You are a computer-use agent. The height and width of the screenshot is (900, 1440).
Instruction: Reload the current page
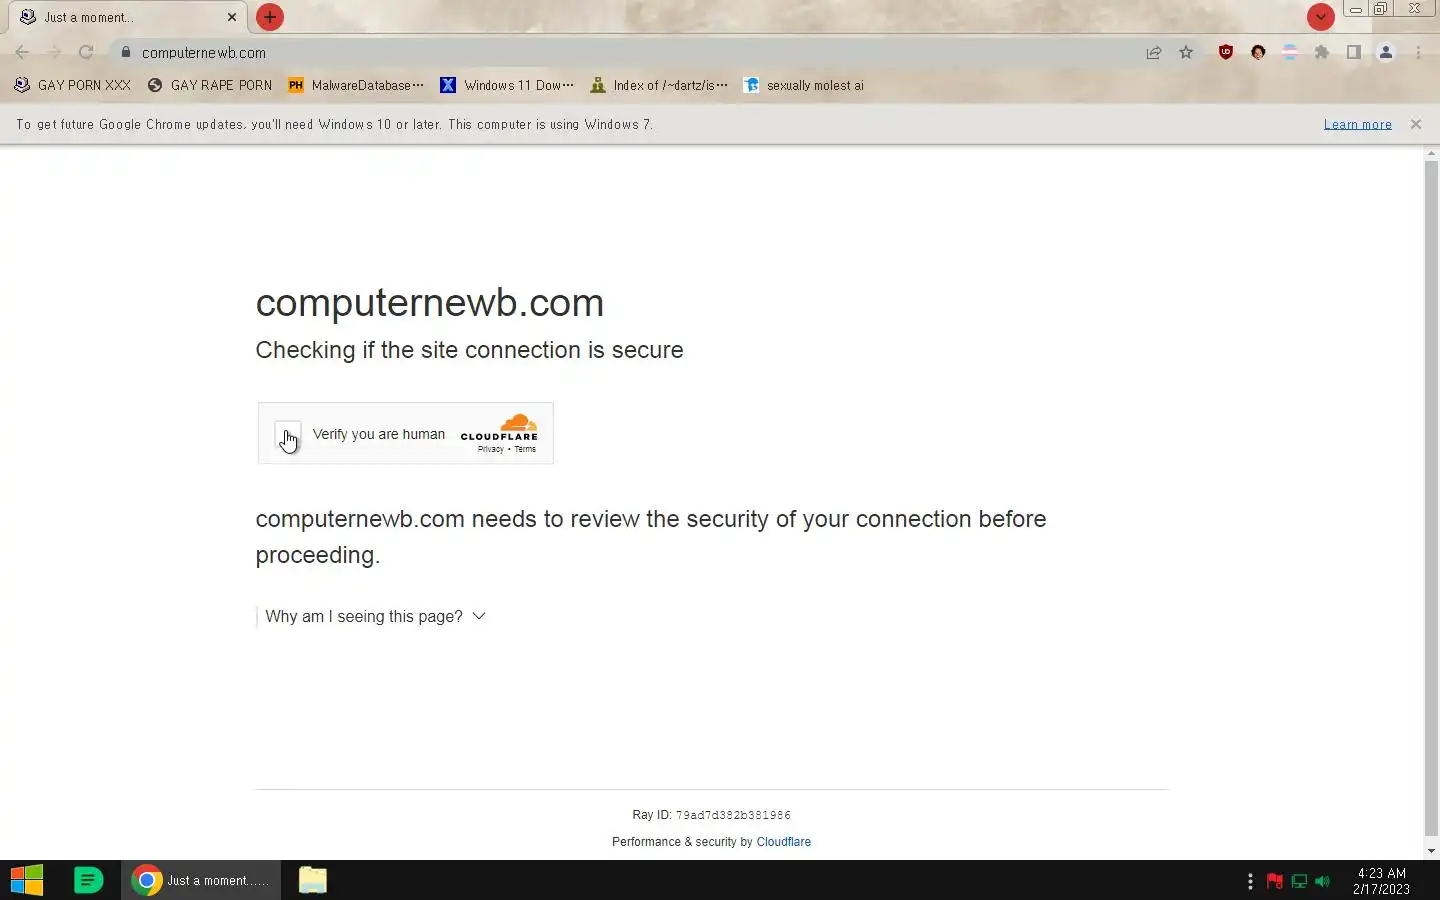point(86,52)
